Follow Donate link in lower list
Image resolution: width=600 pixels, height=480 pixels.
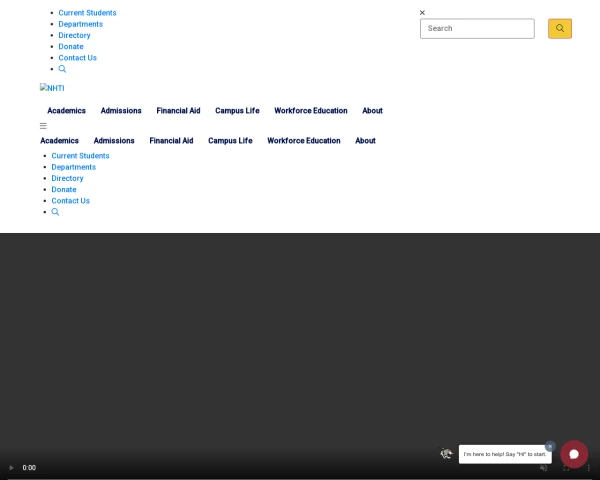[64, 189]
